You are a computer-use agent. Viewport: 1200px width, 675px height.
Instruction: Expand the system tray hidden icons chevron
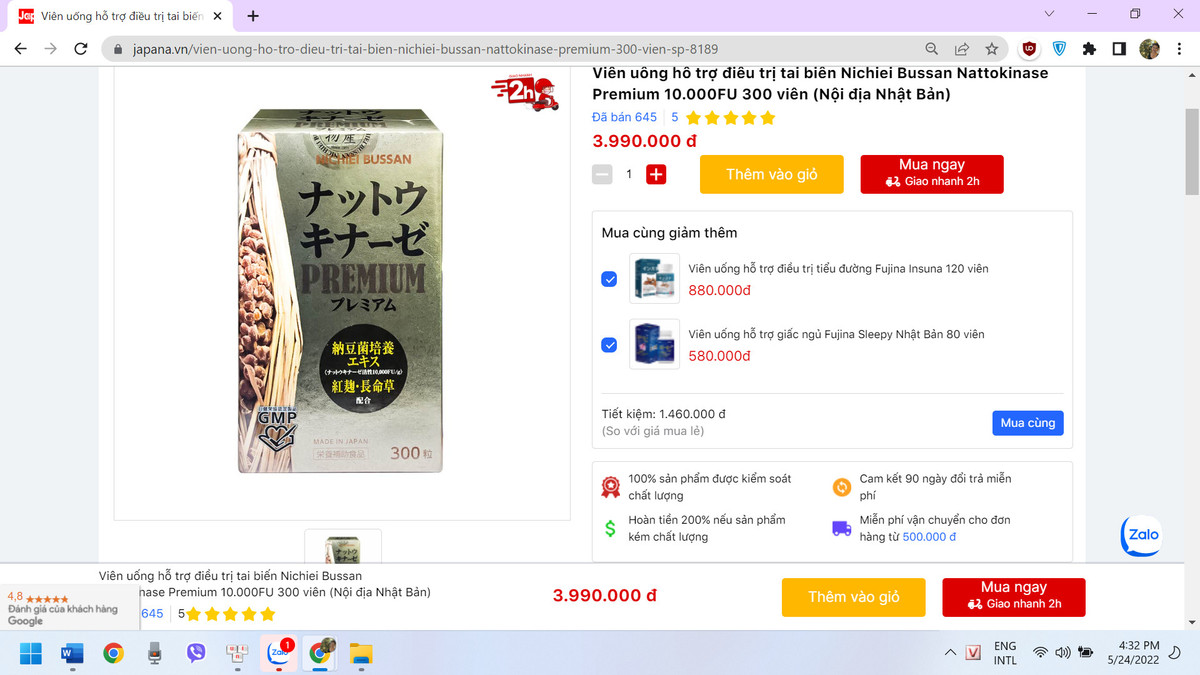950,653
